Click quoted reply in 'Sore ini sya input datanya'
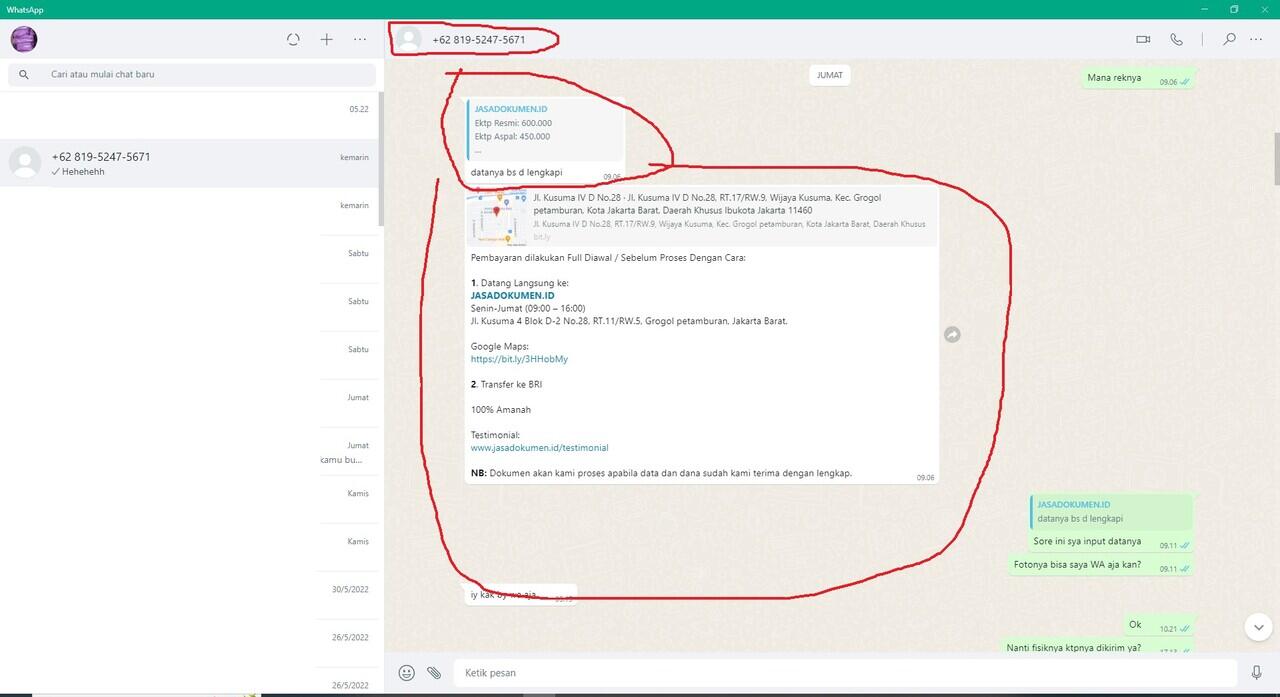The image size is (1280, 697). coord(1111,512)
